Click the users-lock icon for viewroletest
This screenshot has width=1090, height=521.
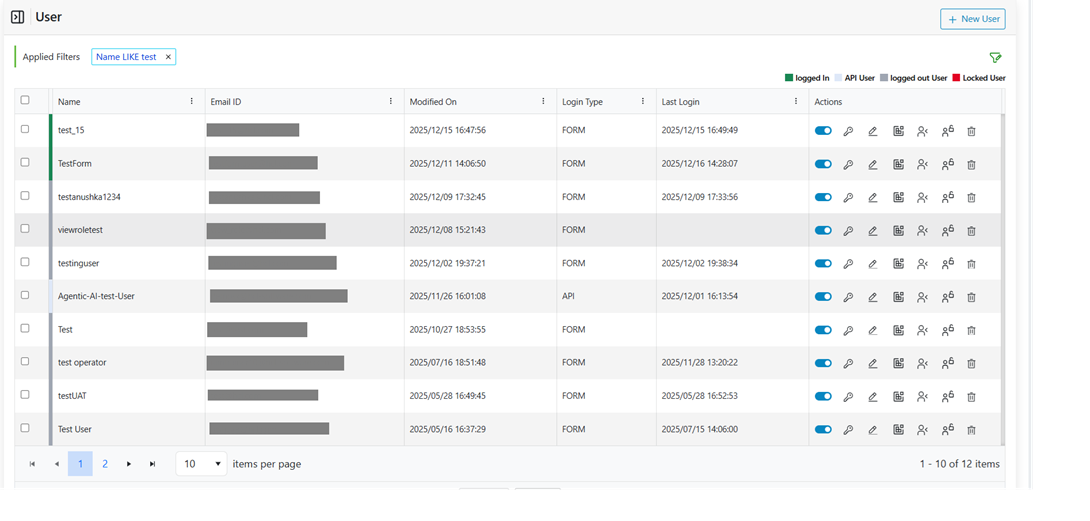(x=947, y=230)
